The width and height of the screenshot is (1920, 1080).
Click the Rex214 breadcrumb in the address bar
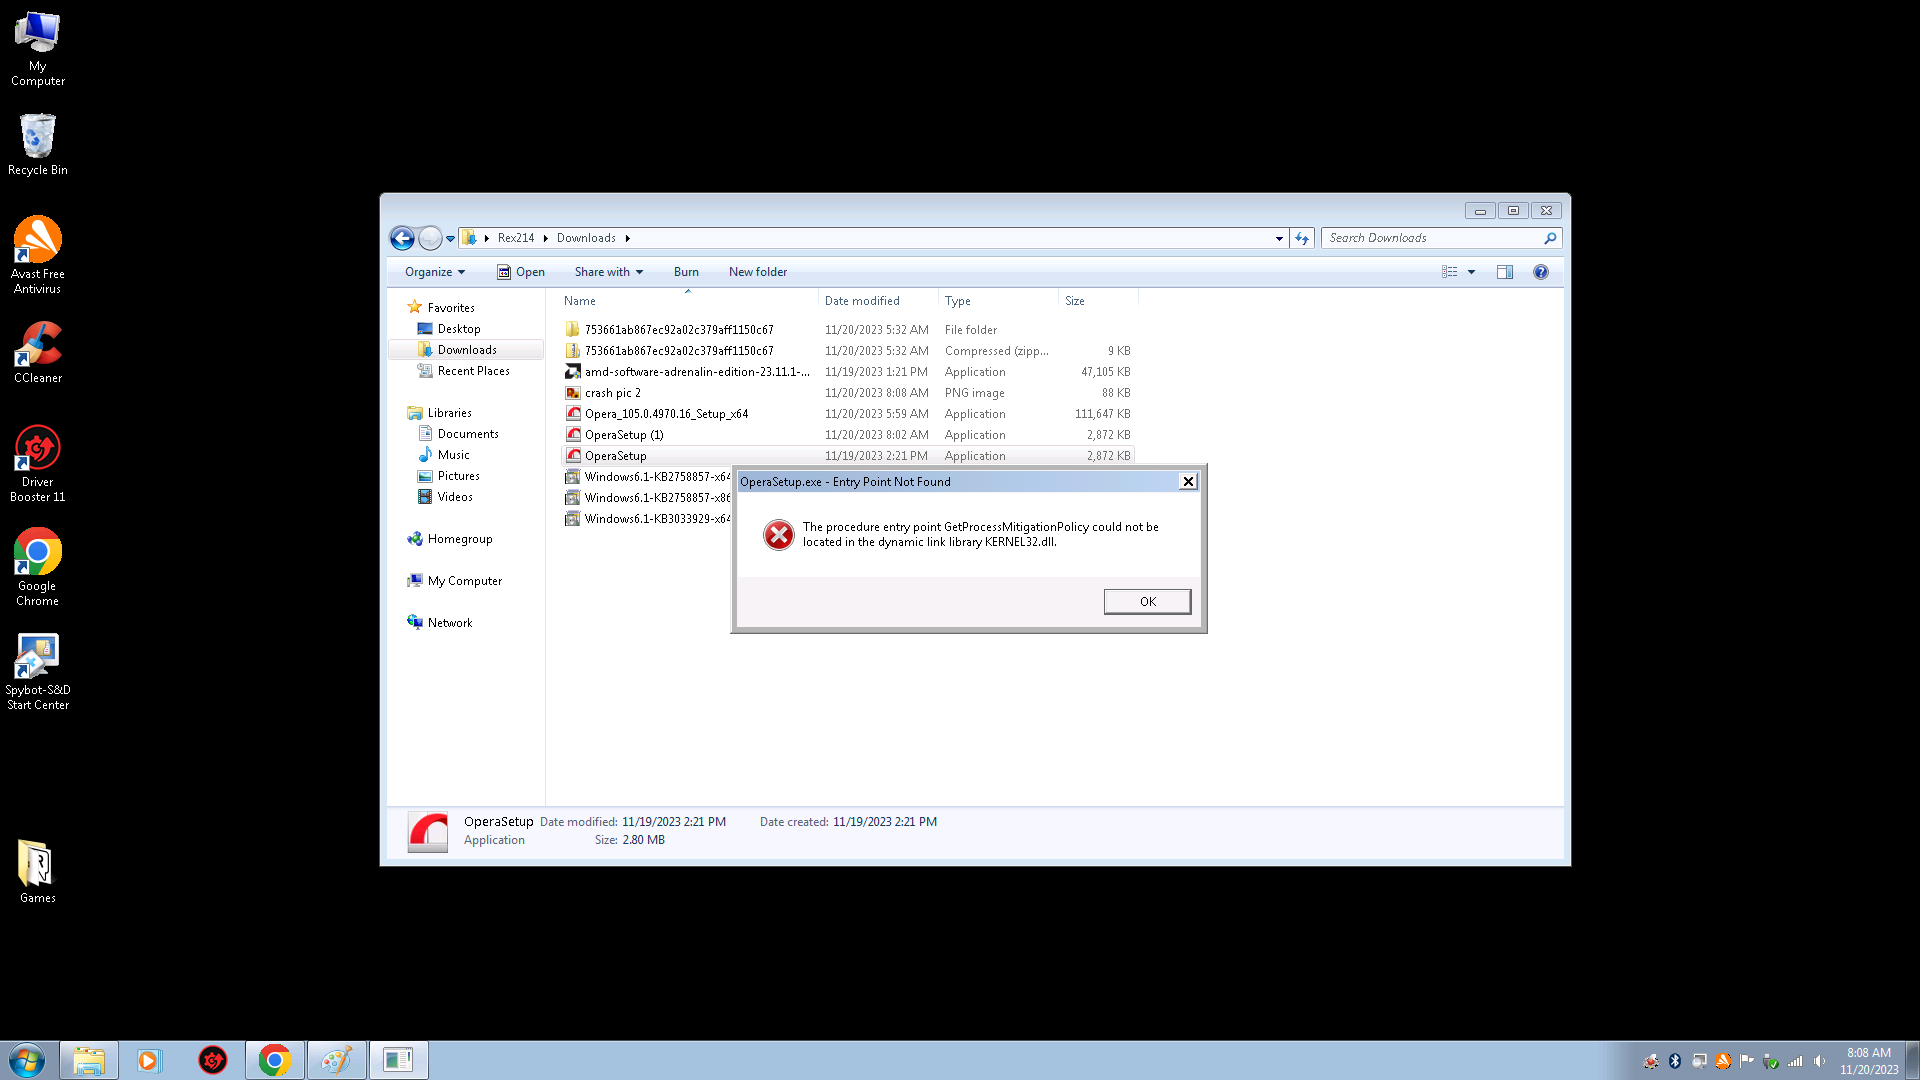coord(516,238)
